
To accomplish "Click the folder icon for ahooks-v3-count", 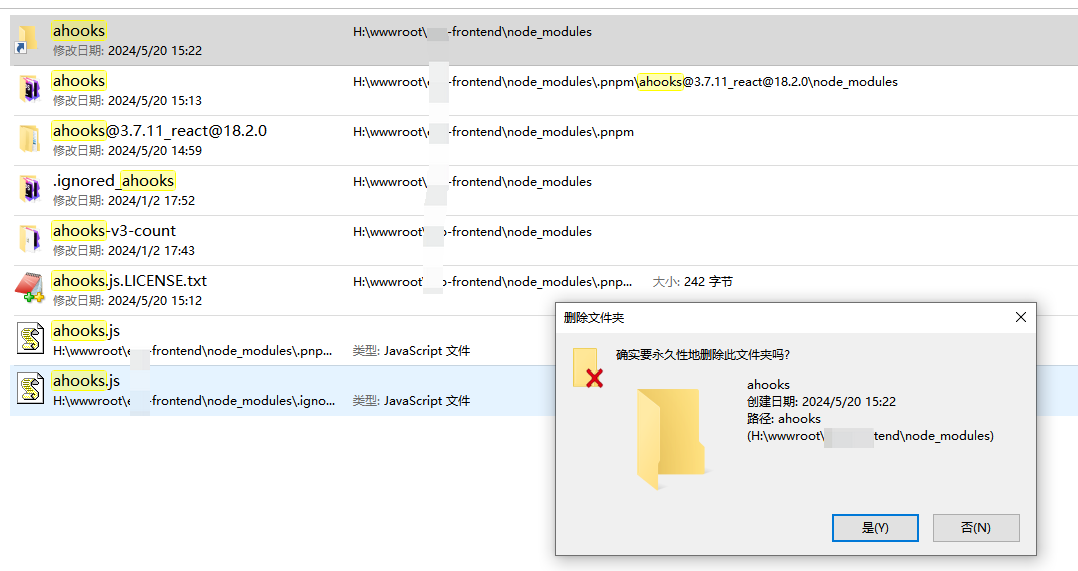I will point(30,239).
